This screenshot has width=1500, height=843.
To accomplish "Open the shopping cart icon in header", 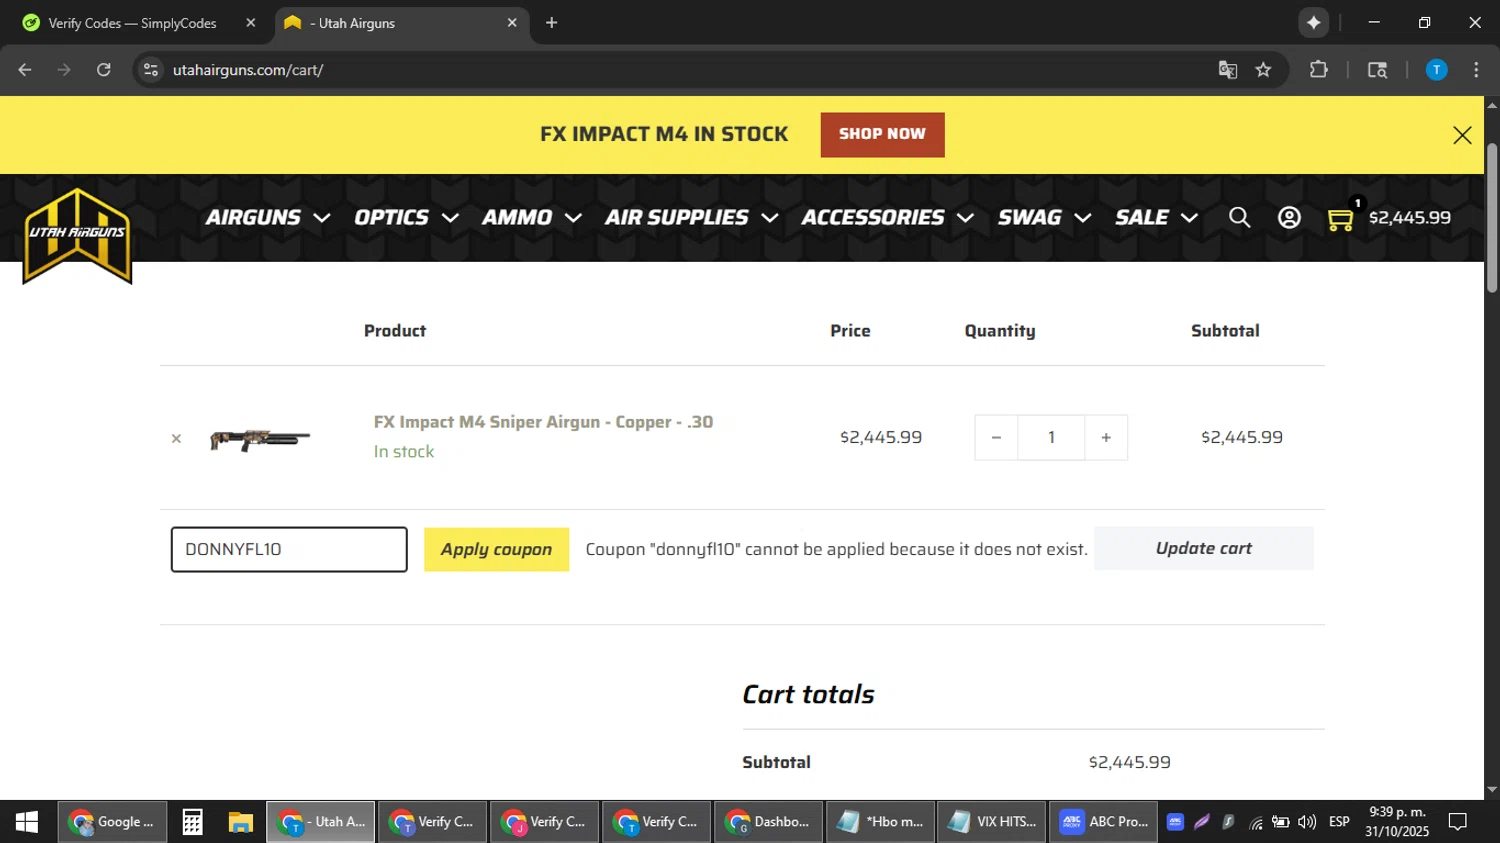I will click(1340, 219).
